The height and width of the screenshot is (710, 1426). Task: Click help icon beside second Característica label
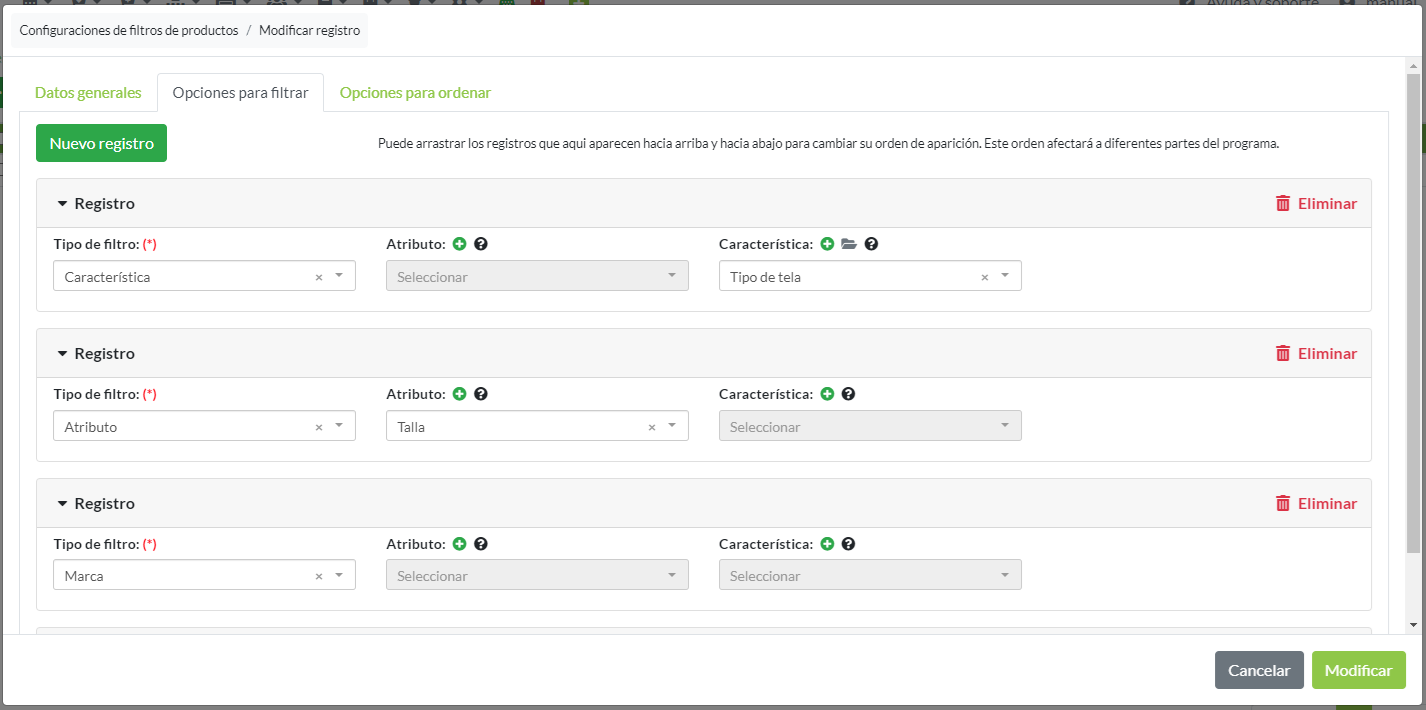(x=848, y=394)
